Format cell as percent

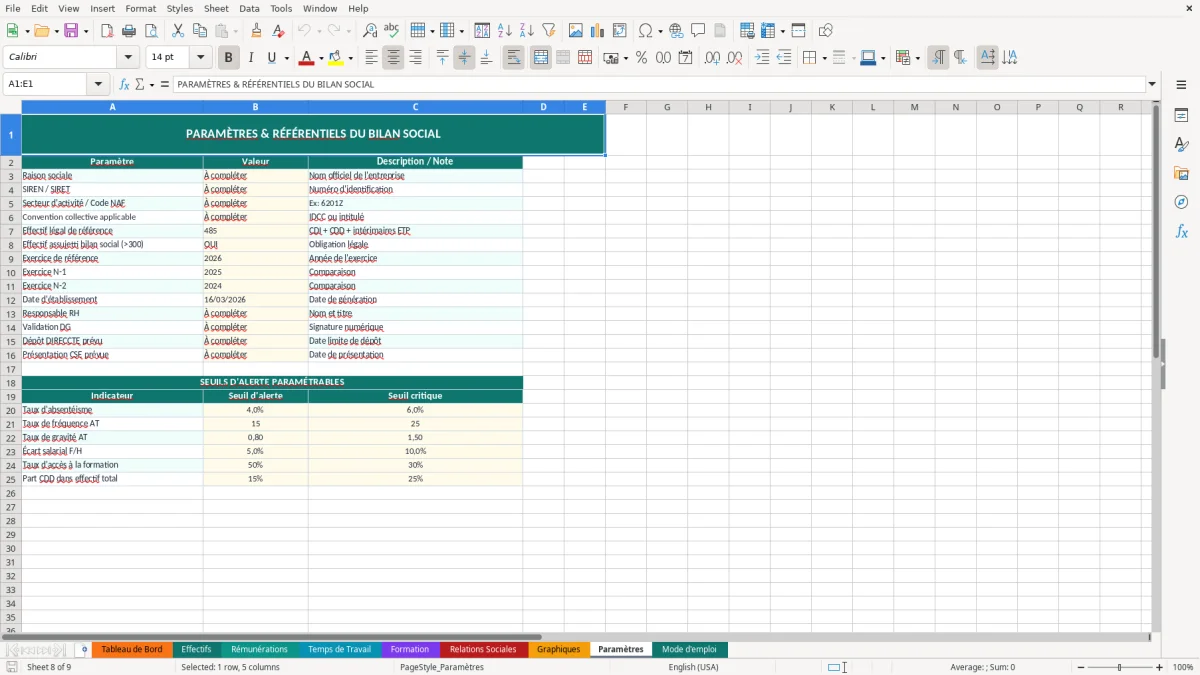[x=641, y=58]
